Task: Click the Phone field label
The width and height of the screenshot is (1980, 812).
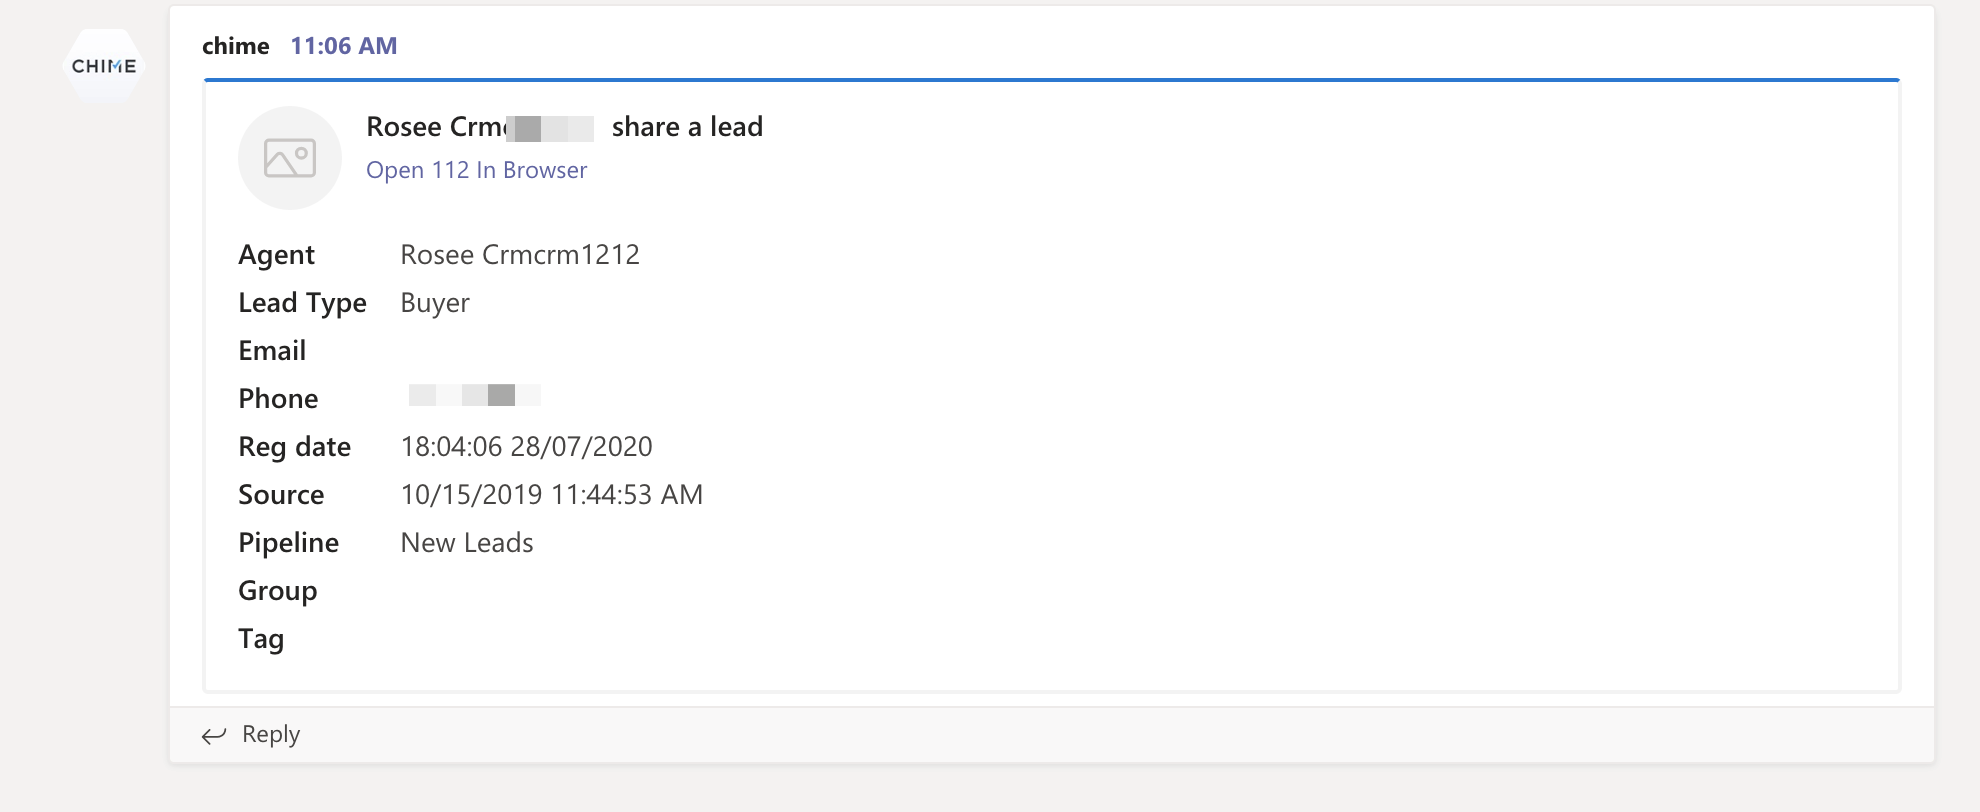Action: (x=278, y=399)
